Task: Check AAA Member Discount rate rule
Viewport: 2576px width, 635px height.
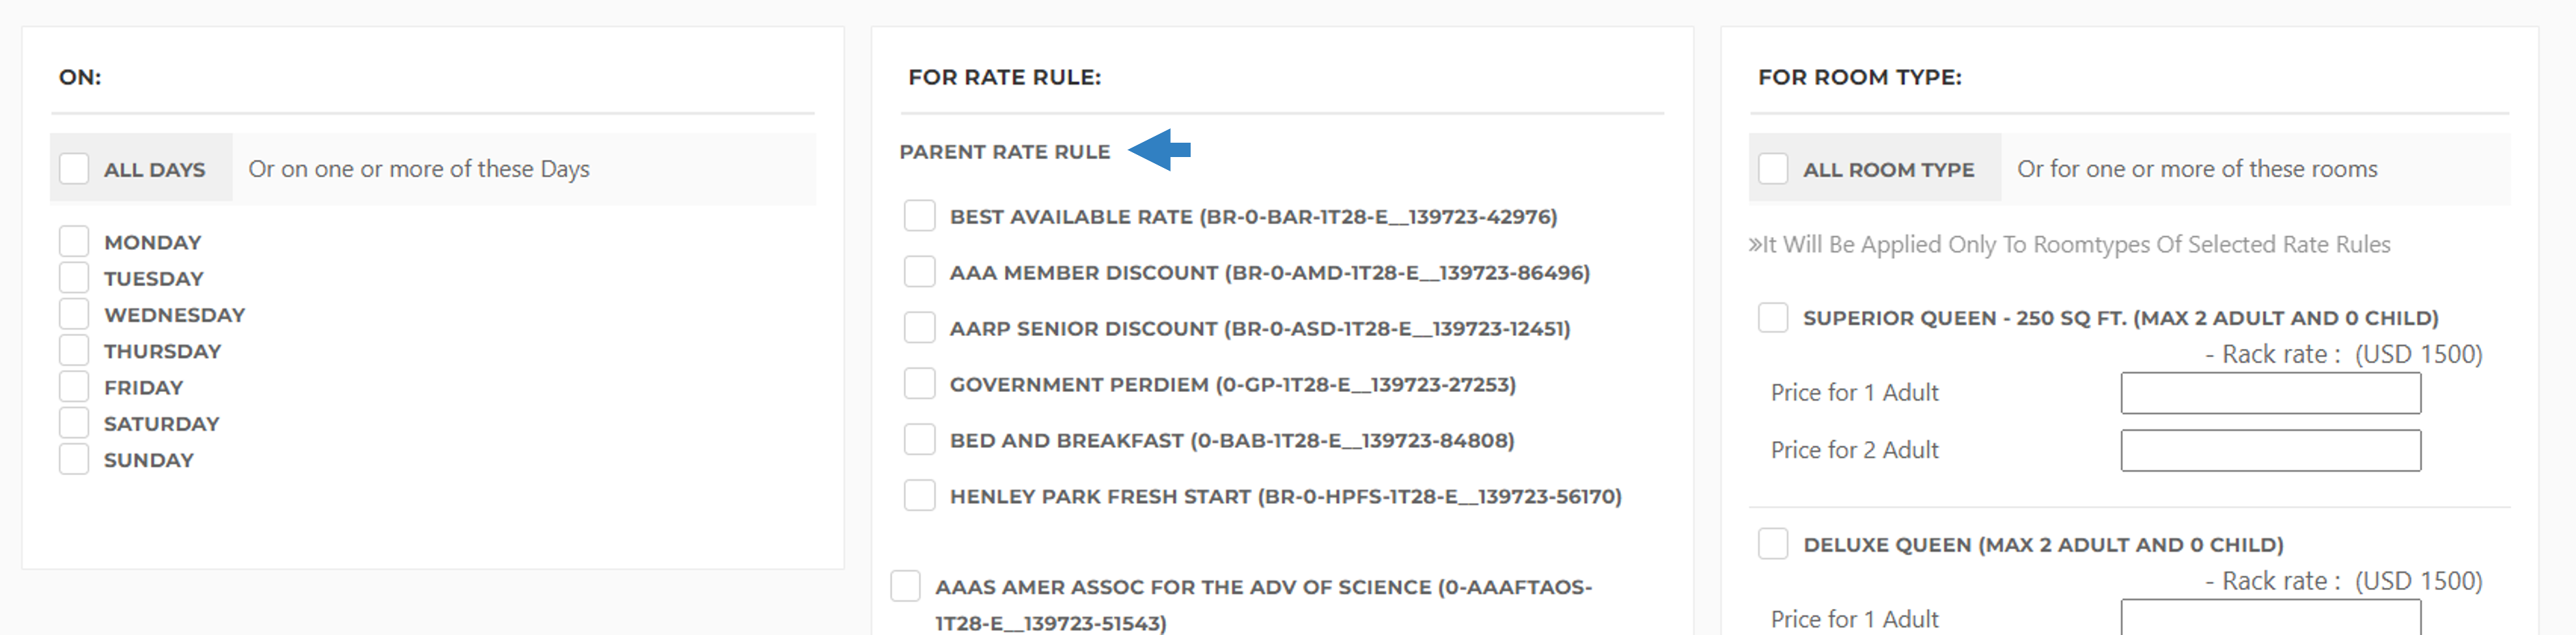Action: tap(919, 272)
